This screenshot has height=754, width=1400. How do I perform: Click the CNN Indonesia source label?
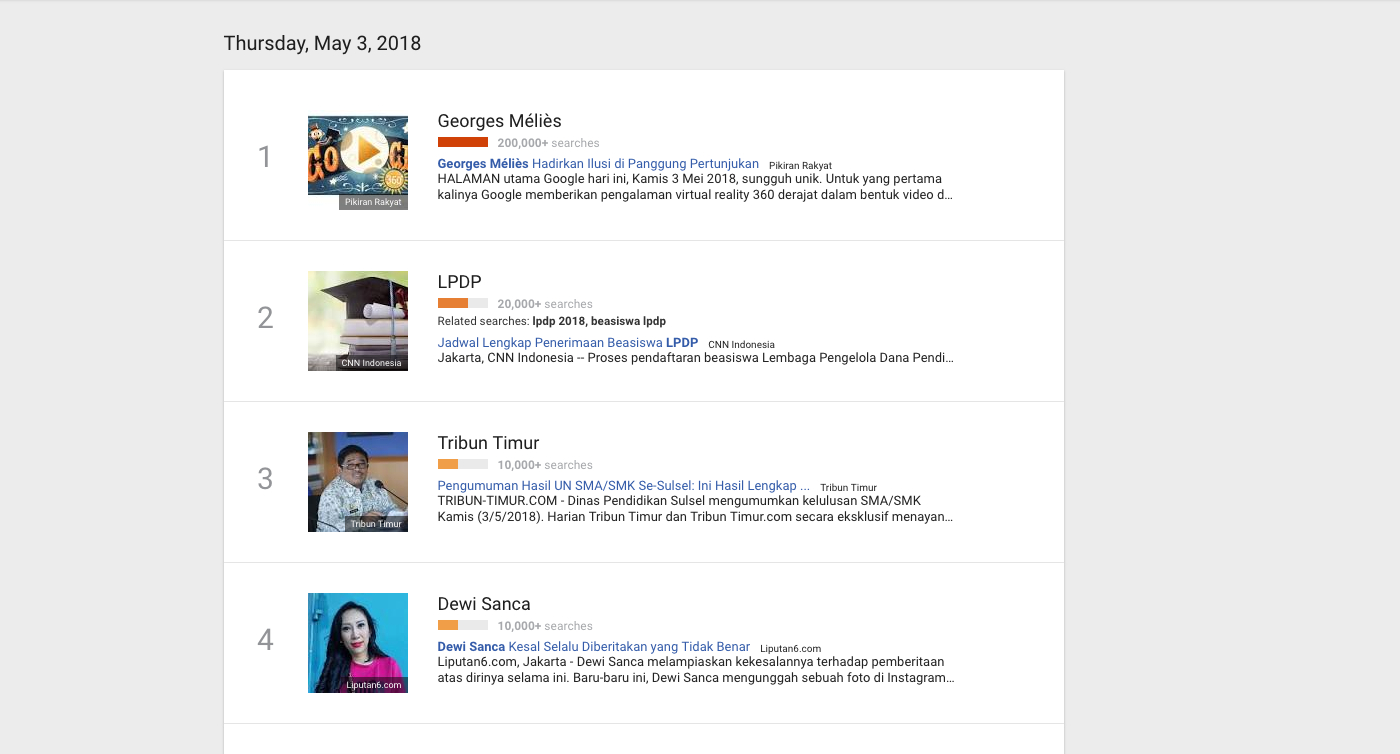tap(741, 345)
